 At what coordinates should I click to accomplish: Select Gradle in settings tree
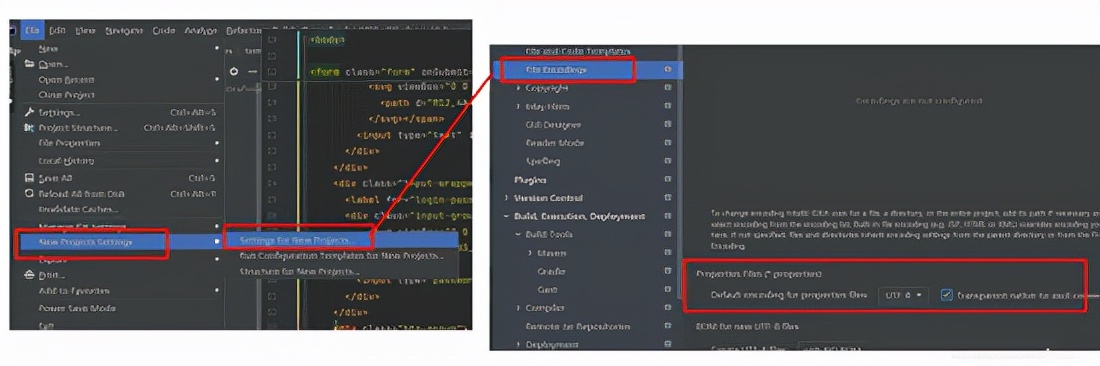point(551,271)
